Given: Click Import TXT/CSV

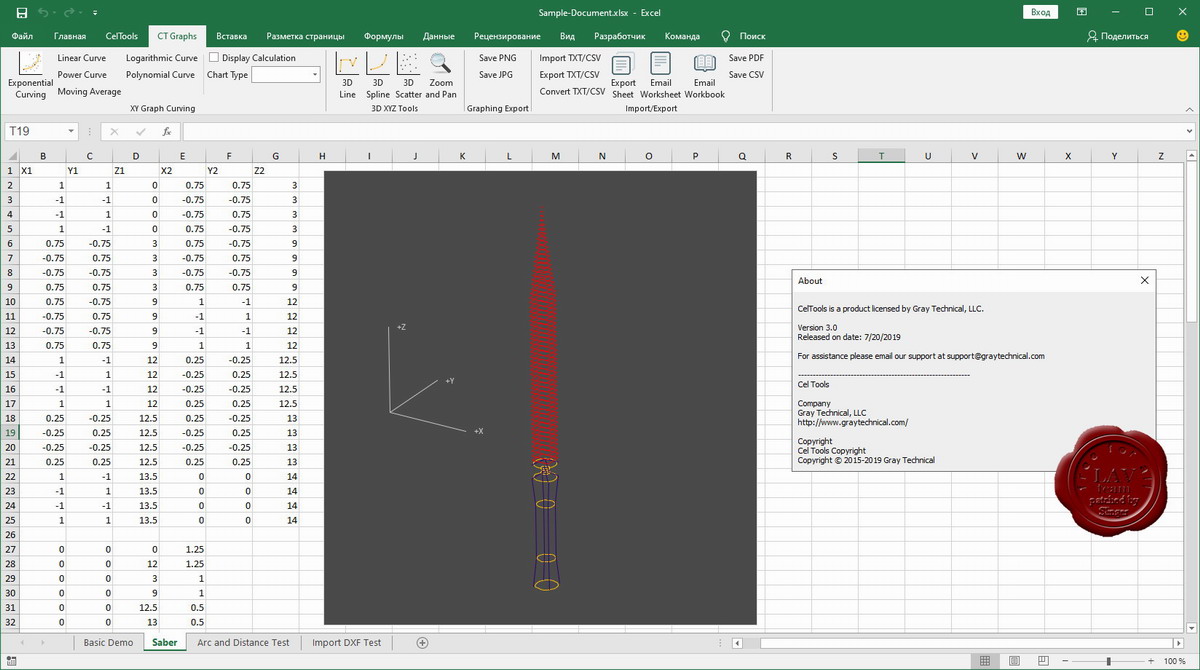Looking at the screenshot, I should pos(570,58).
